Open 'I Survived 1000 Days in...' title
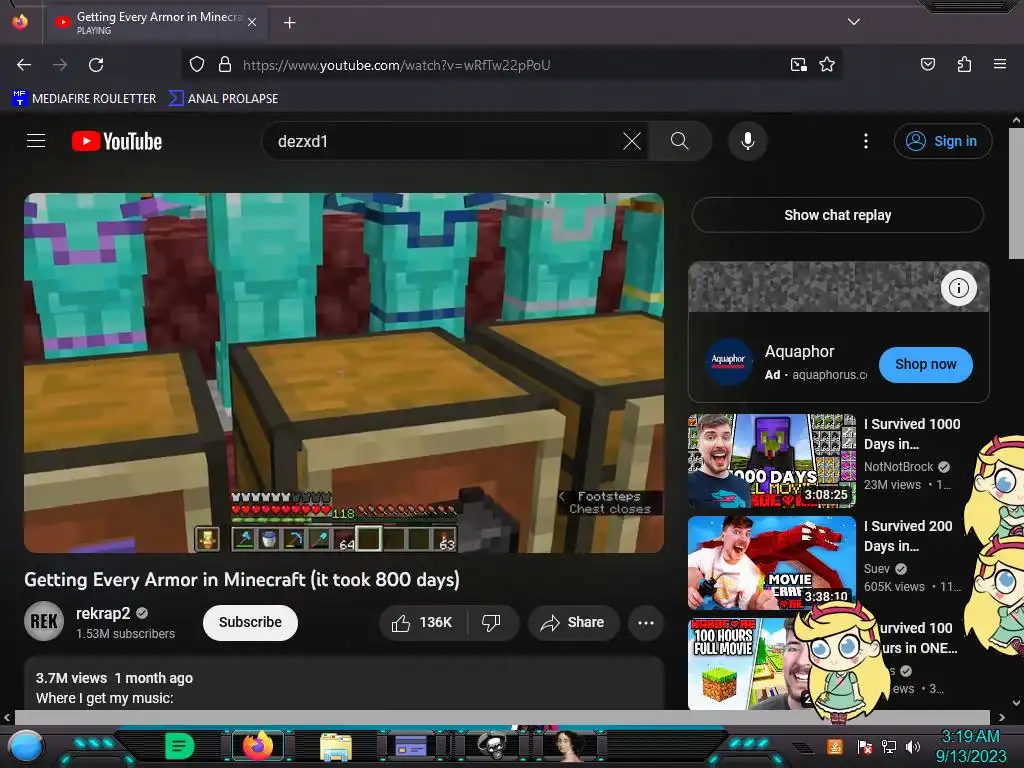 [x=912, y=434]
